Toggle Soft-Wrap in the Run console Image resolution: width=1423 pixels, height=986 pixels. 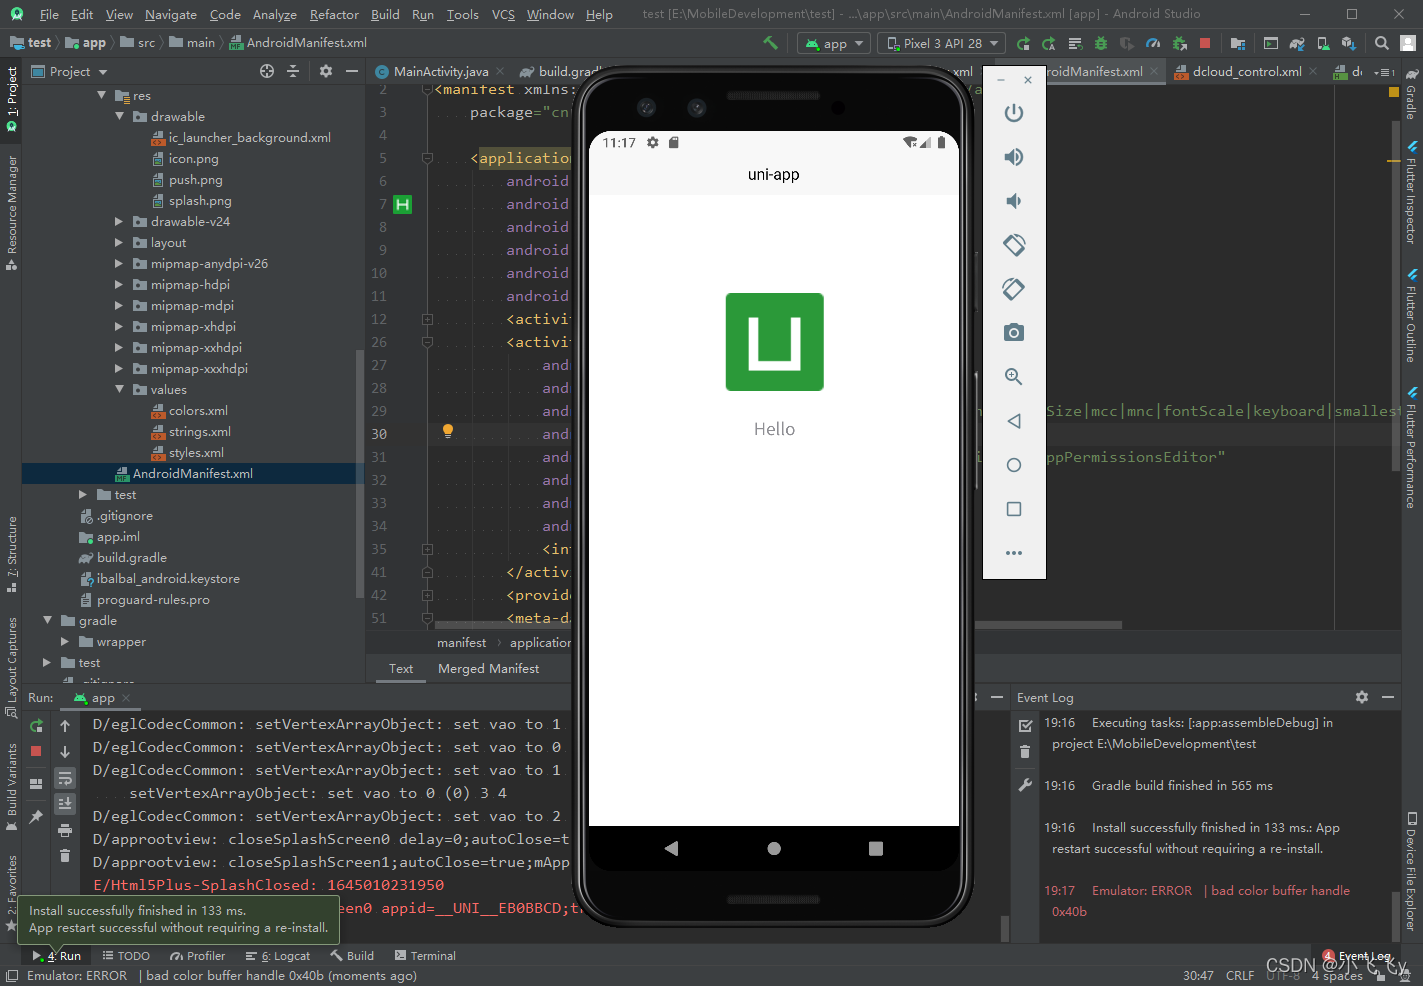(65, 778)
